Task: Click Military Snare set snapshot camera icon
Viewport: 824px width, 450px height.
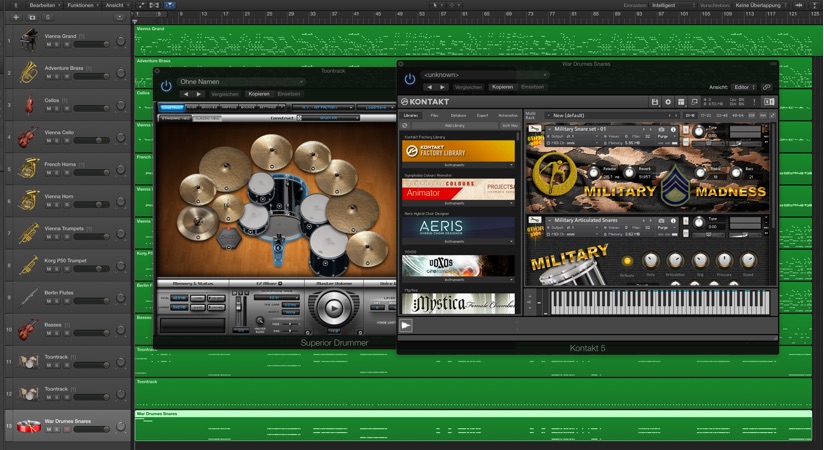Action: (x=662, y=129)
